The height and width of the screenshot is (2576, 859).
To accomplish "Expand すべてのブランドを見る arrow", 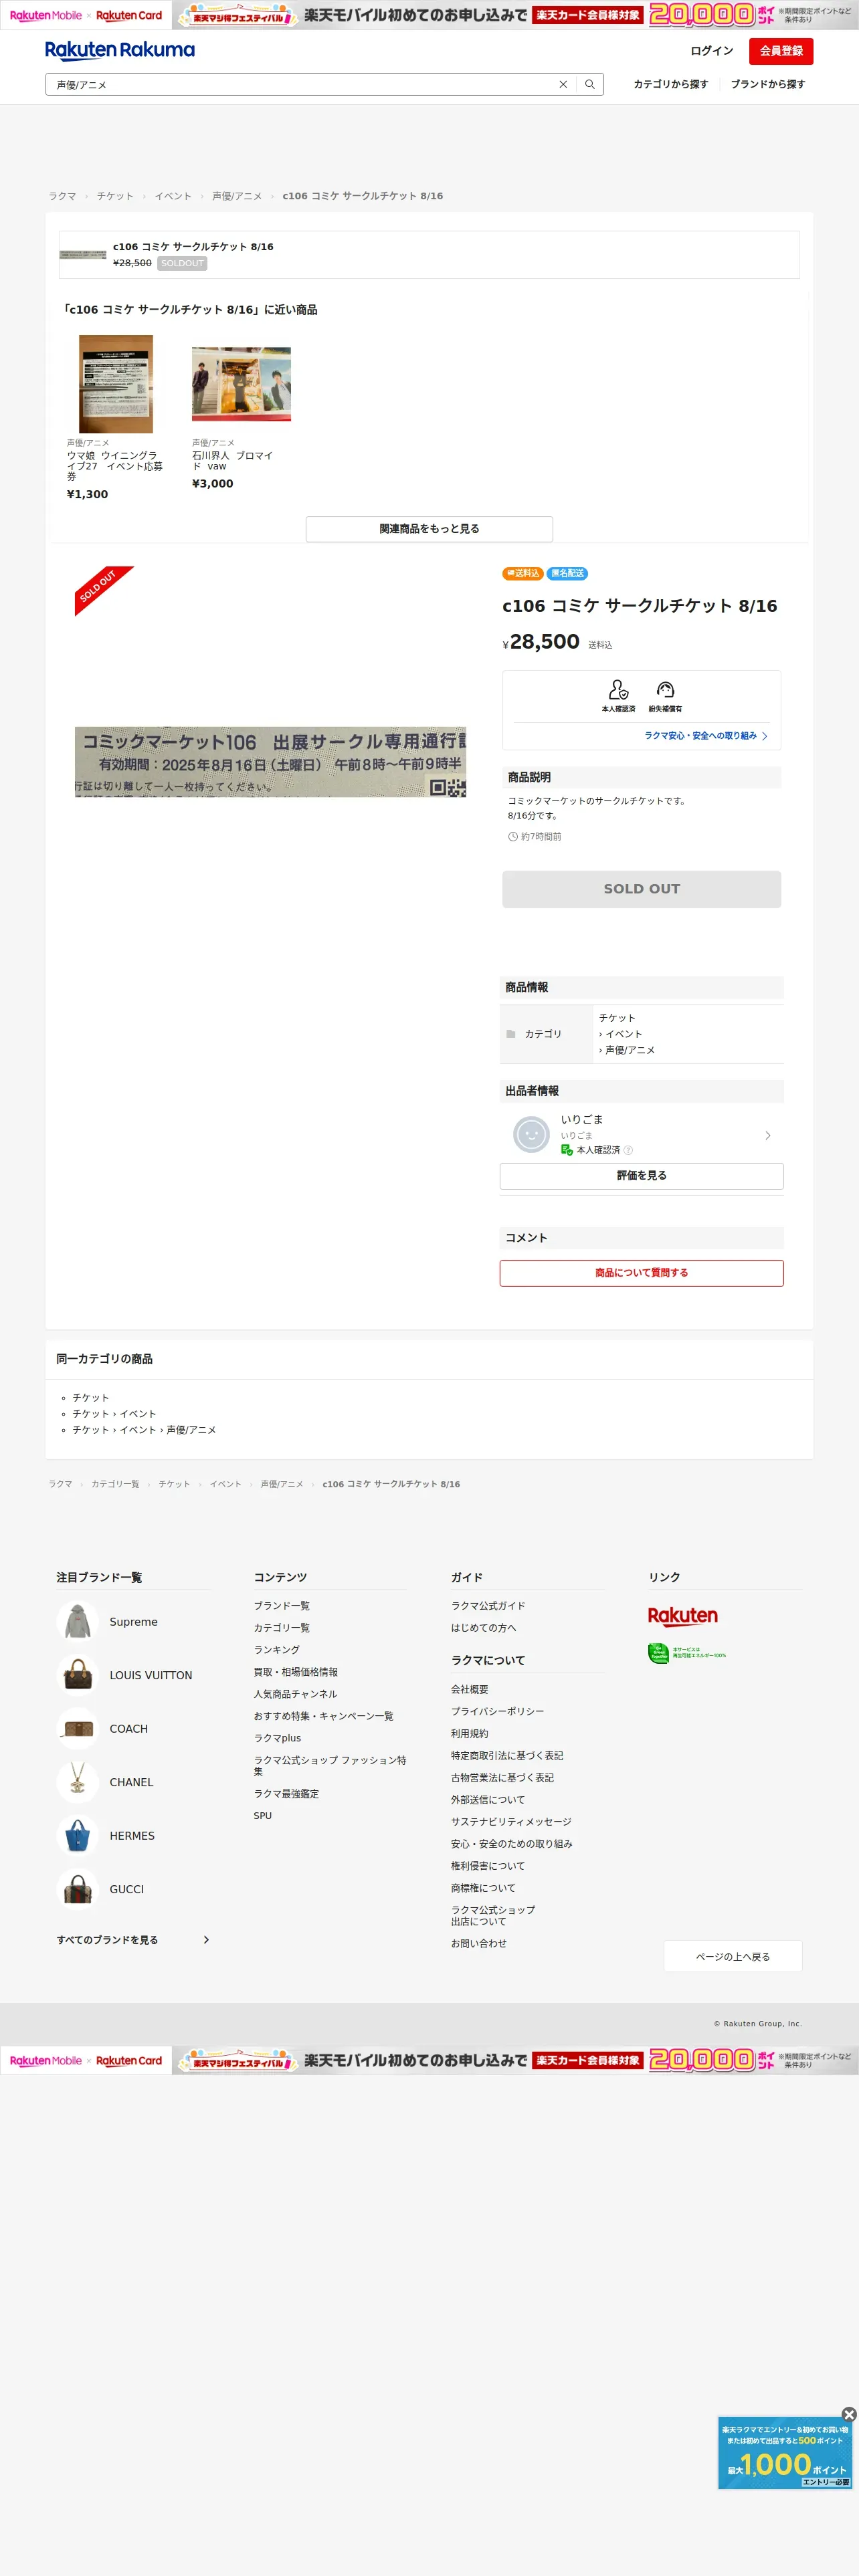I will click(x=206, y=1940).
